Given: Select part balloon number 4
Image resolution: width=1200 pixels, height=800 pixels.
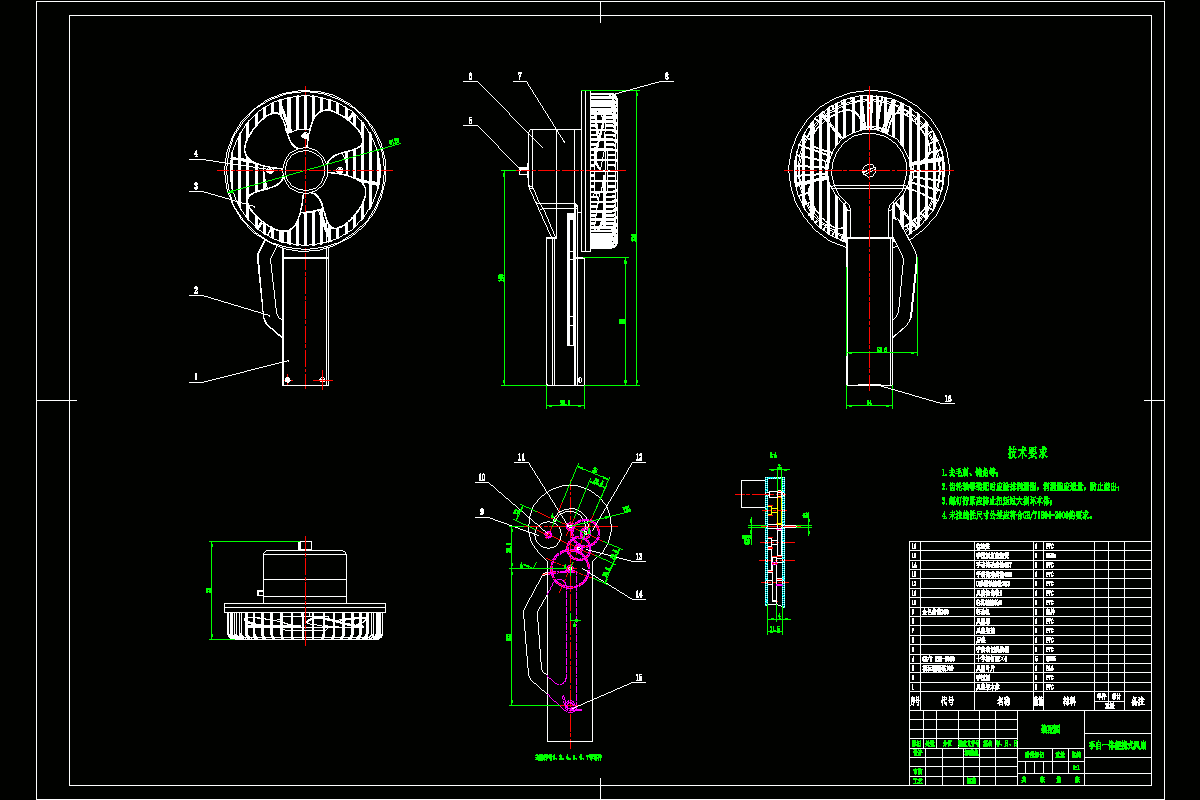Looking at the screenshot, I should [x=196, y=155].
